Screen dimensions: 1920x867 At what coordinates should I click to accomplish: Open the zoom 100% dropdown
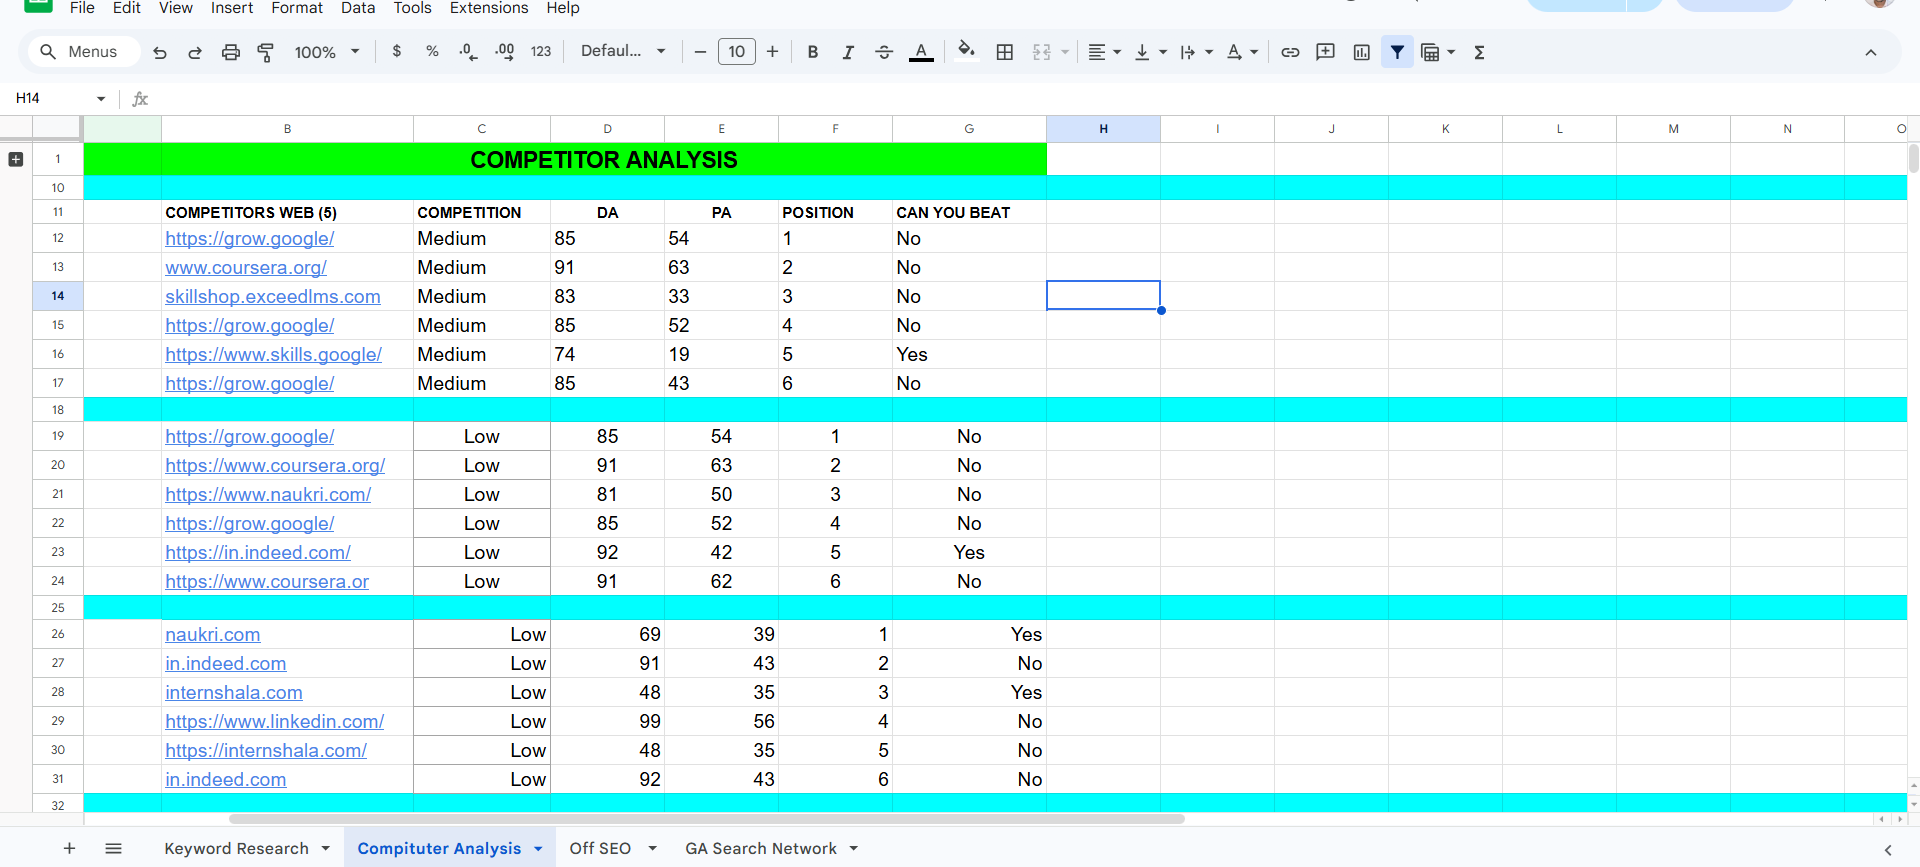click(x=326, y=52)
